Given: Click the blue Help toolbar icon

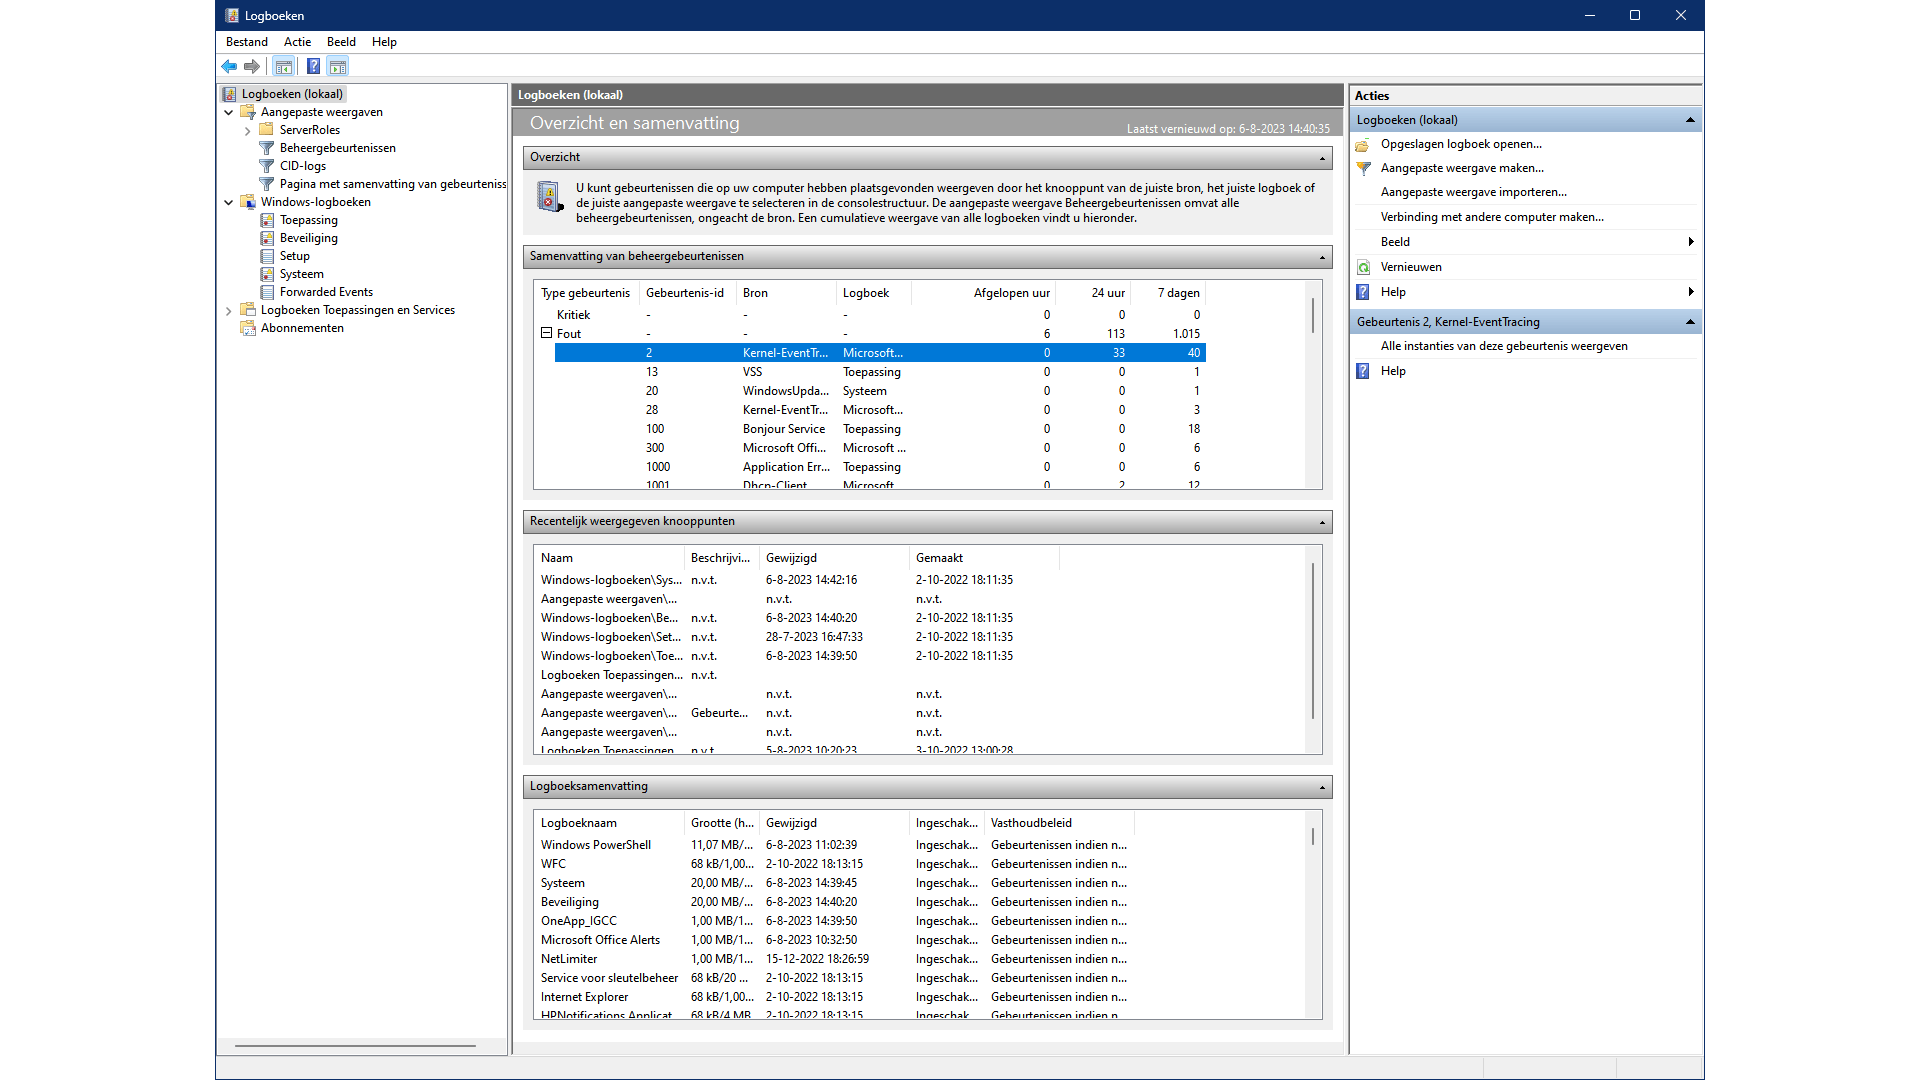Looking at the screenshot, I should tap(313, 67).
